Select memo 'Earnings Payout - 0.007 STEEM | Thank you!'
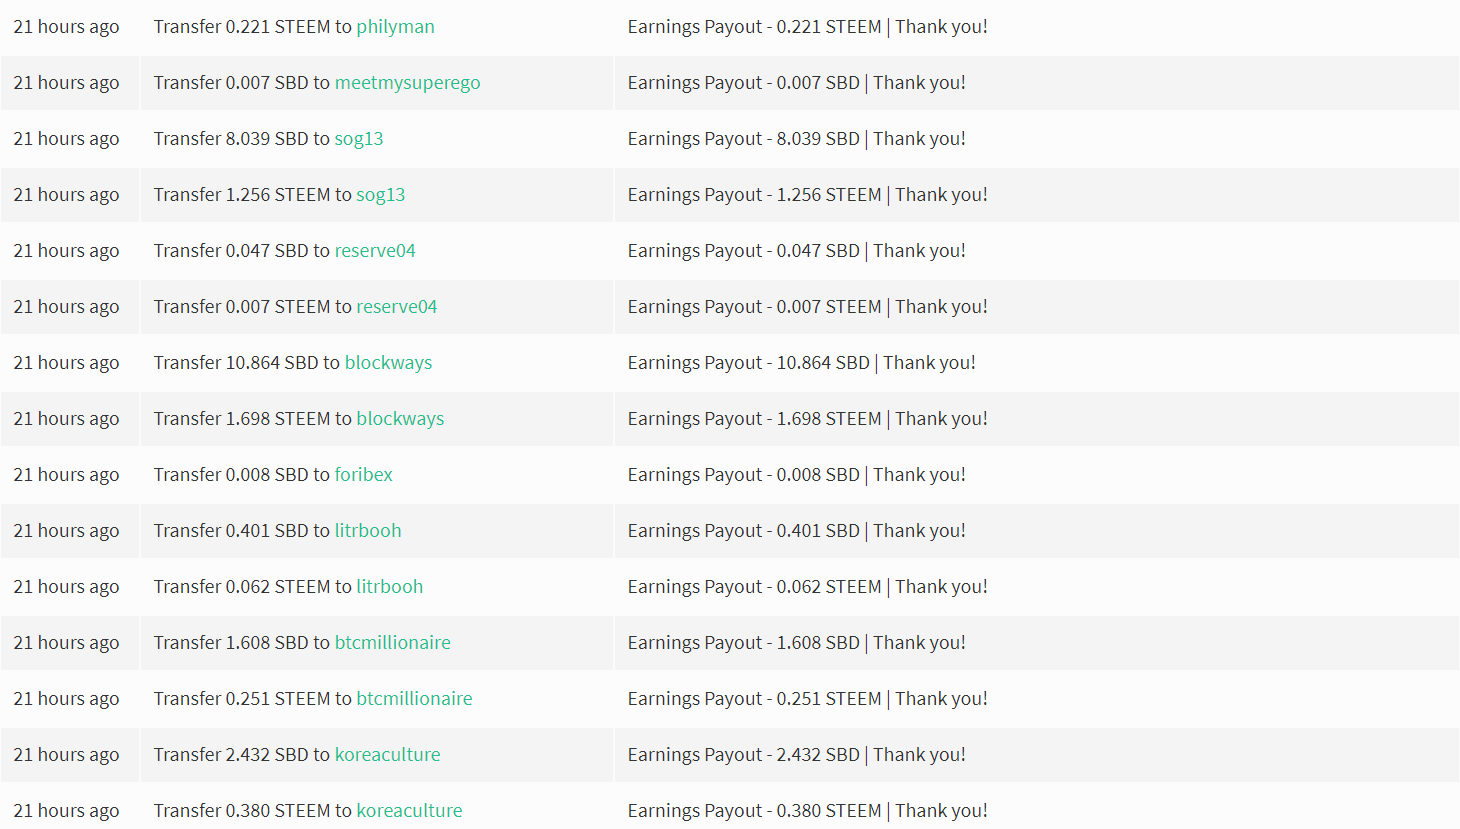This screenshot has height=829, width=1460. point(808,307)
